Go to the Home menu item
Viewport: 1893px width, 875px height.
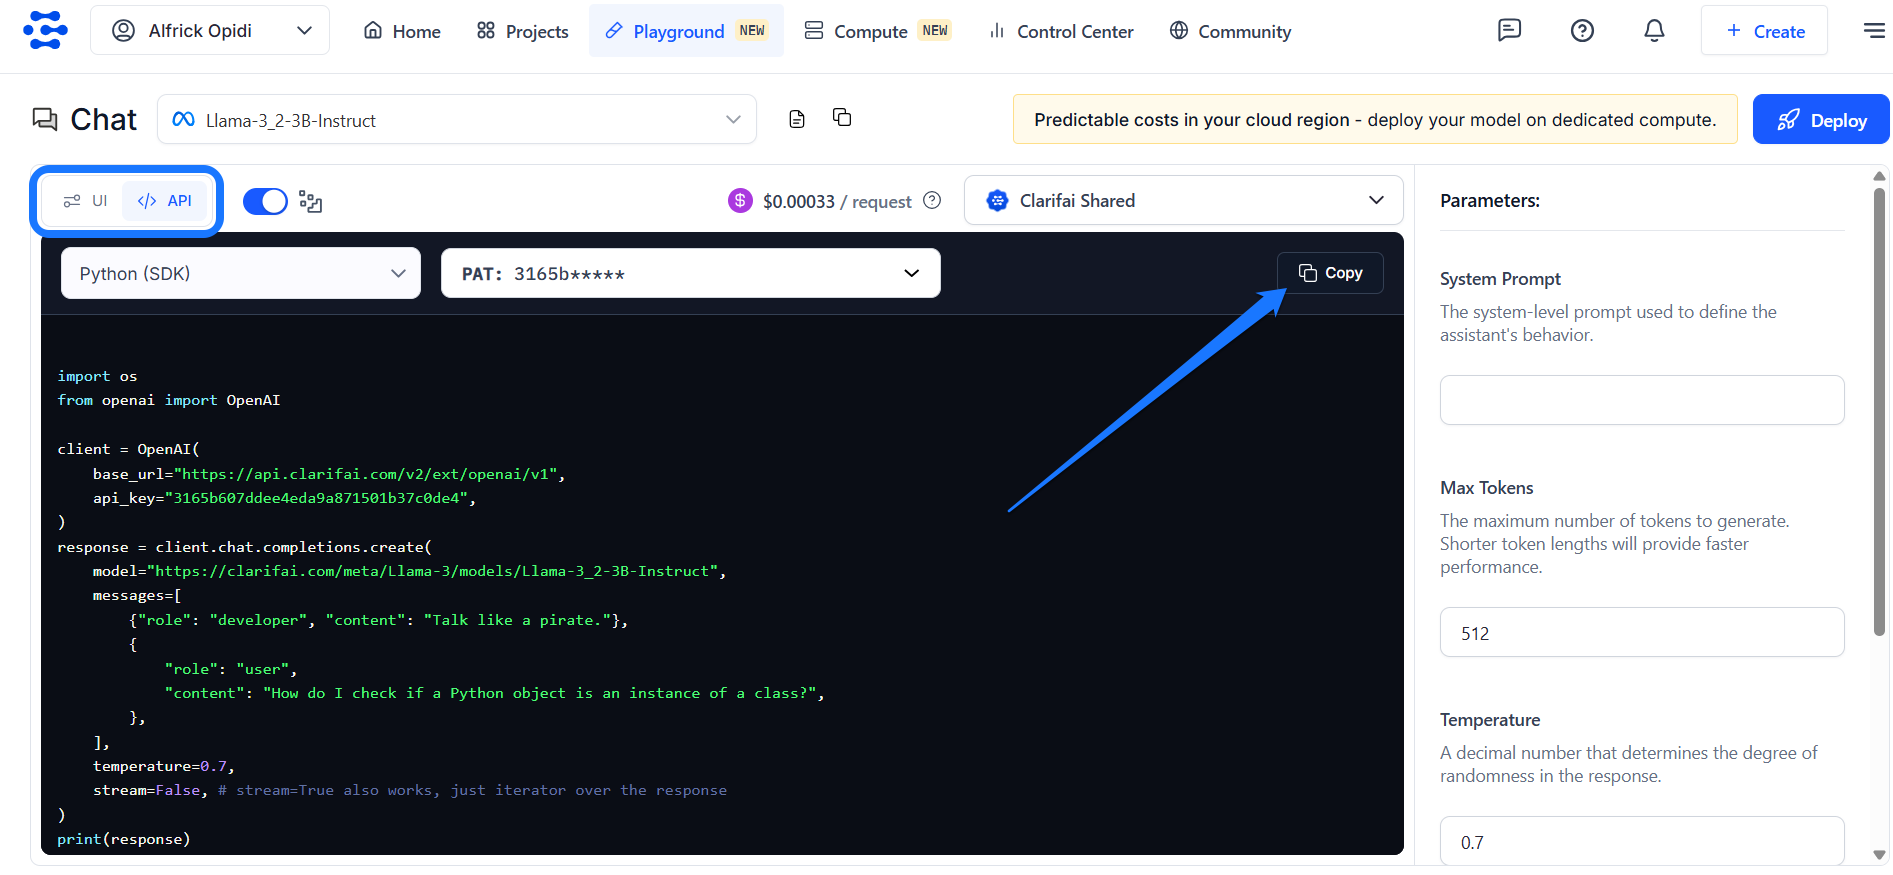[402, 31]
